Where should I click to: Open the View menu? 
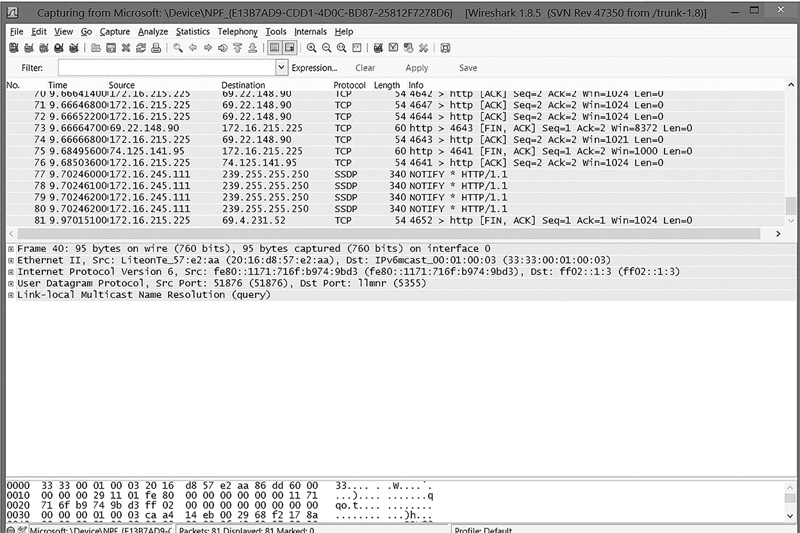63,32
